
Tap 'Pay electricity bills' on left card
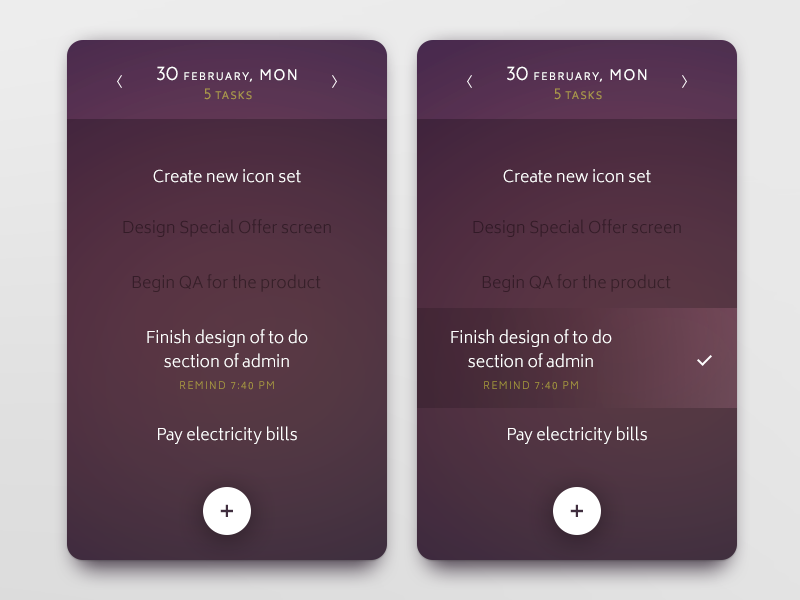[x=227, y=434]
